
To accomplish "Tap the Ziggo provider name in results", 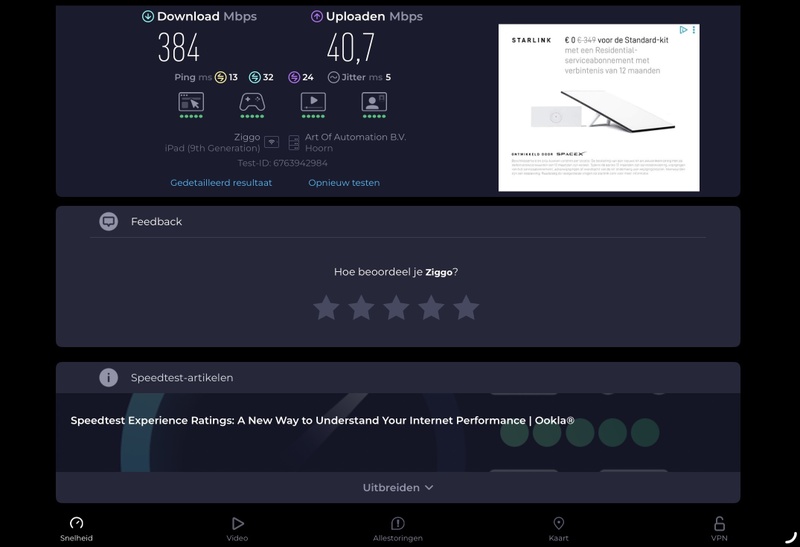I will click(x=247, y=137).
